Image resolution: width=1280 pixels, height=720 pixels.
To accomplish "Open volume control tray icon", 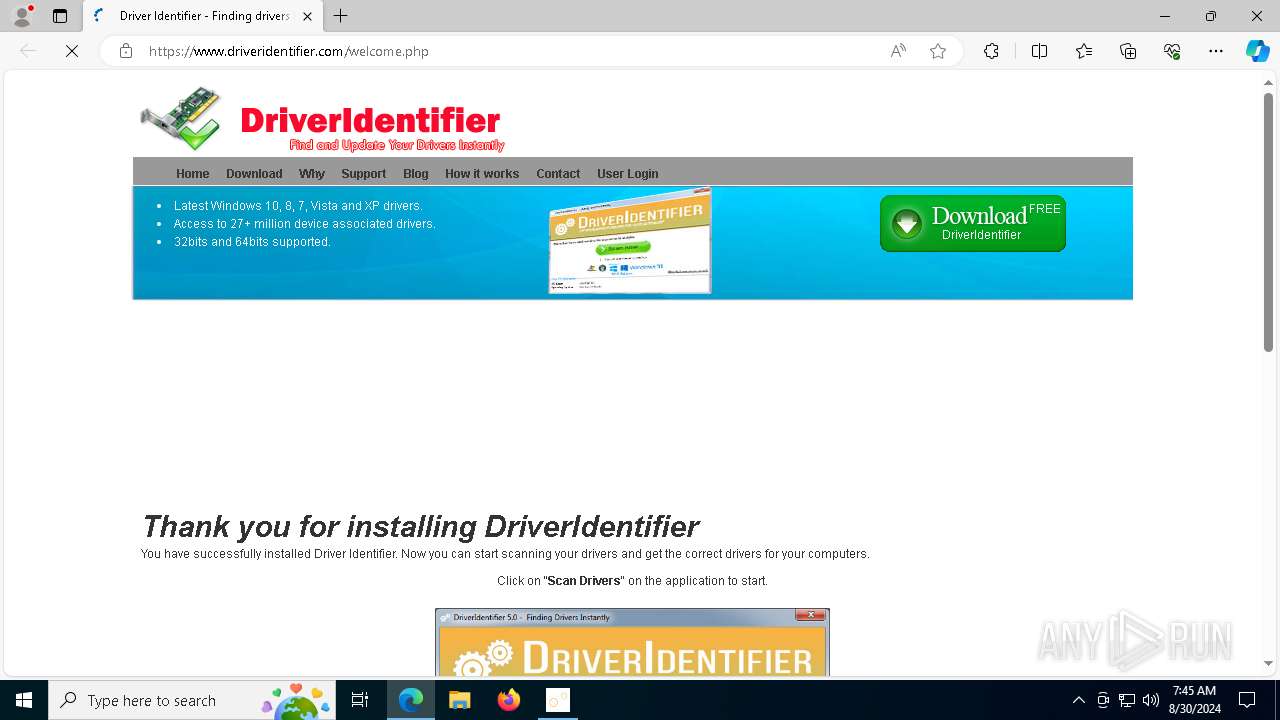I will 1151,700.
